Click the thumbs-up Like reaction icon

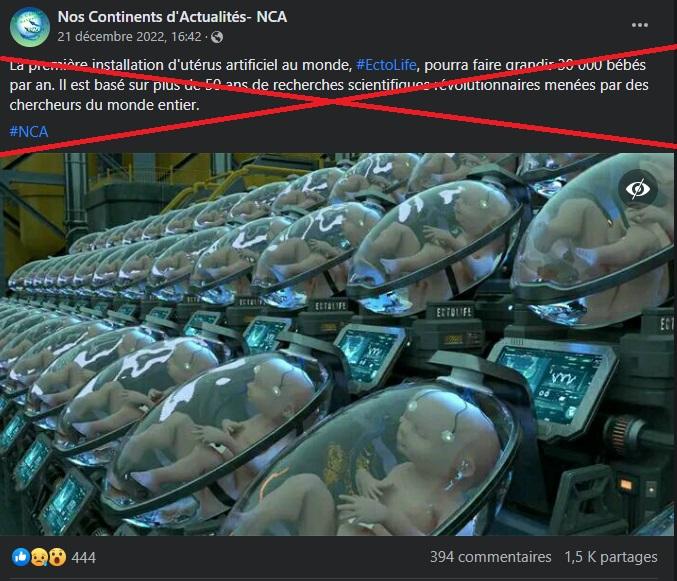pyautogui.click(x=20, y=557)
